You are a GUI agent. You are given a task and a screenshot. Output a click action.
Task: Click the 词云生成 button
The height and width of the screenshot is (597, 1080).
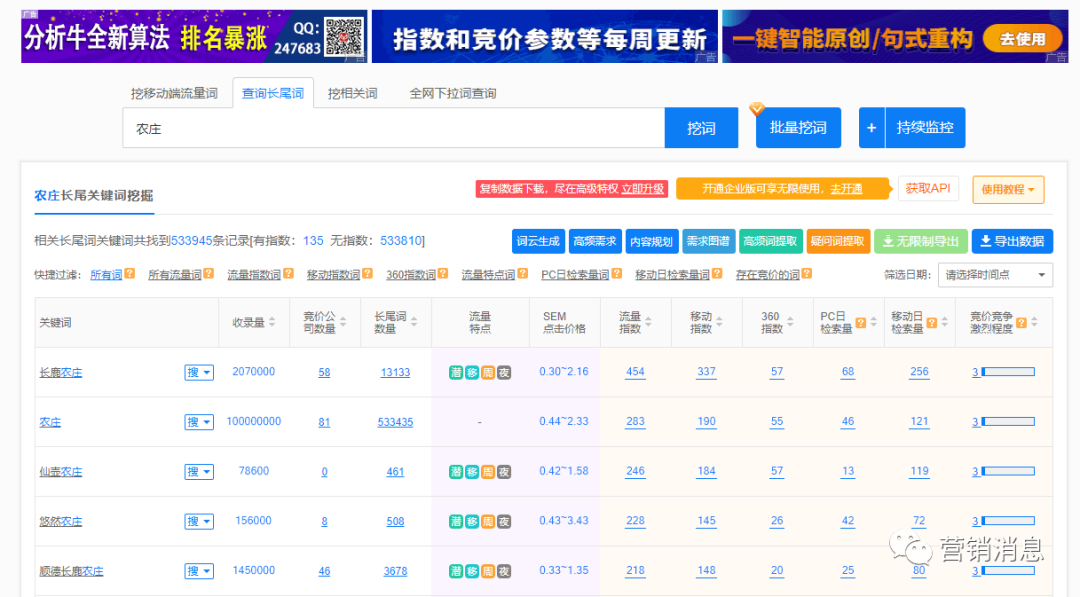click(x=539, y=241)
